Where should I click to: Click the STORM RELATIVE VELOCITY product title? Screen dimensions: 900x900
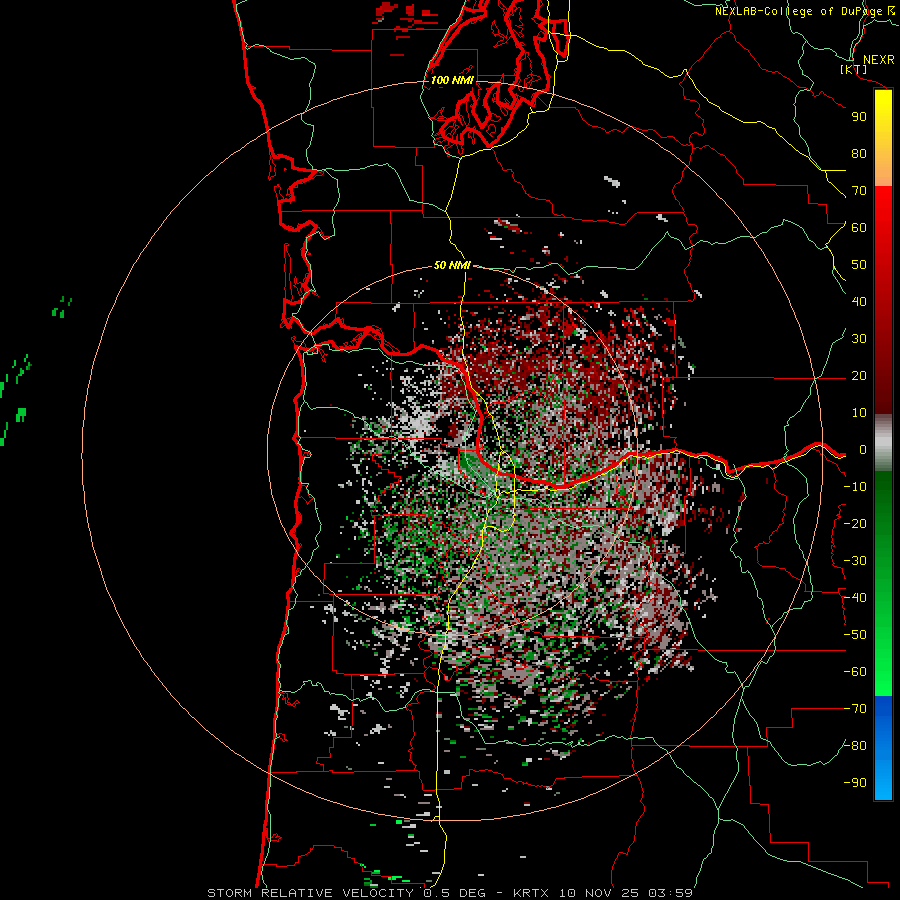[310, 893]
